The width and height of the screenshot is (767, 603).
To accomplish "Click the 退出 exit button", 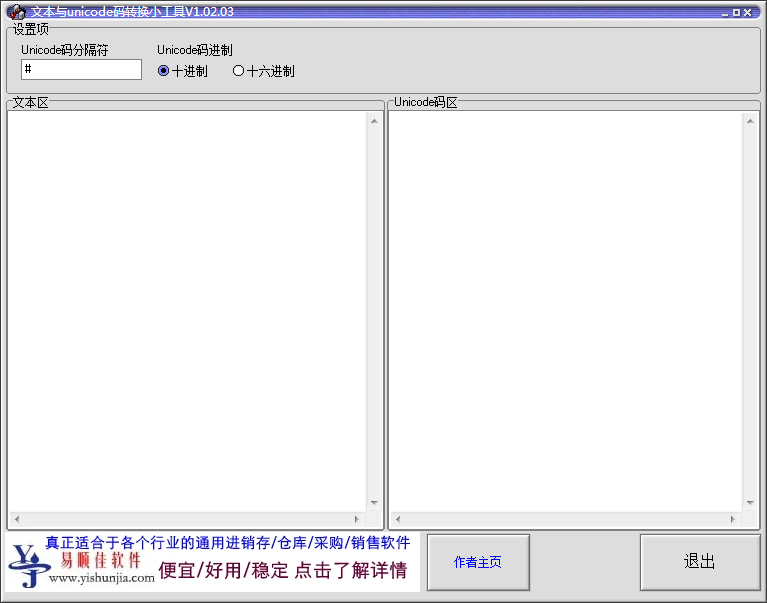I will tap(699, 562).
